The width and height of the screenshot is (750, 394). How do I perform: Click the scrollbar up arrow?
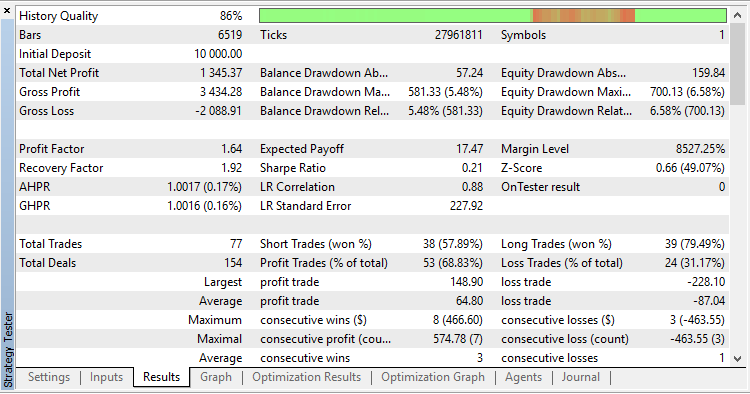[x=738, y=15]
